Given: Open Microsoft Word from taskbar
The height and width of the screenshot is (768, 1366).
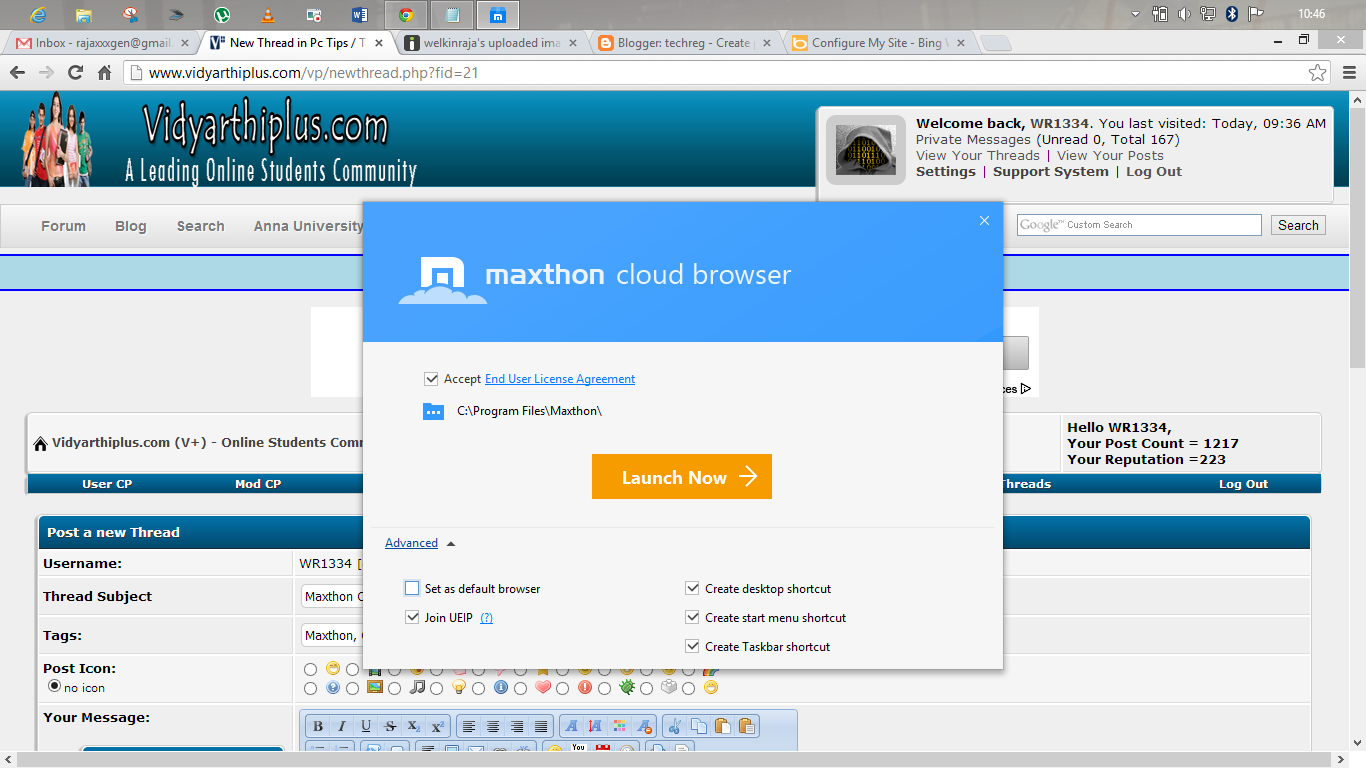Looking at the screenshot, I should click(360, 14).
